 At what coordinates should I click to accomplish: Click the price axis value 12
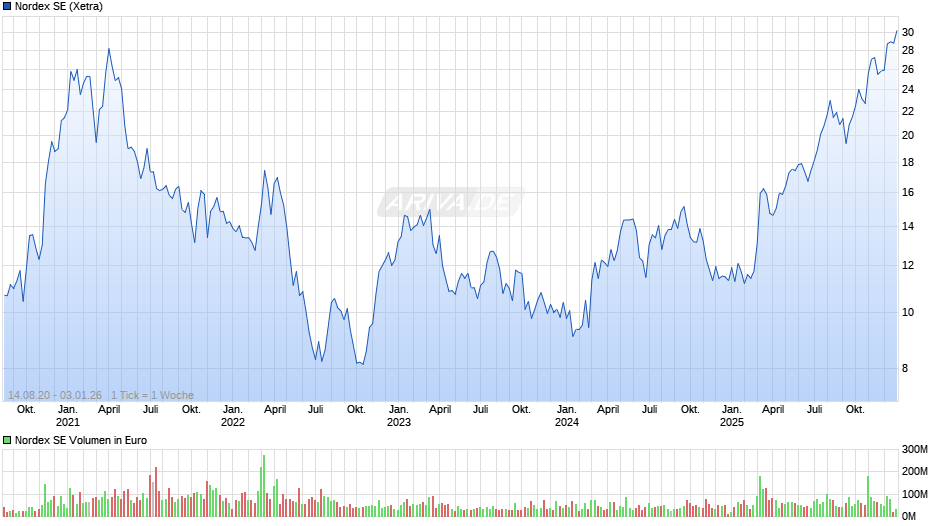908,266
